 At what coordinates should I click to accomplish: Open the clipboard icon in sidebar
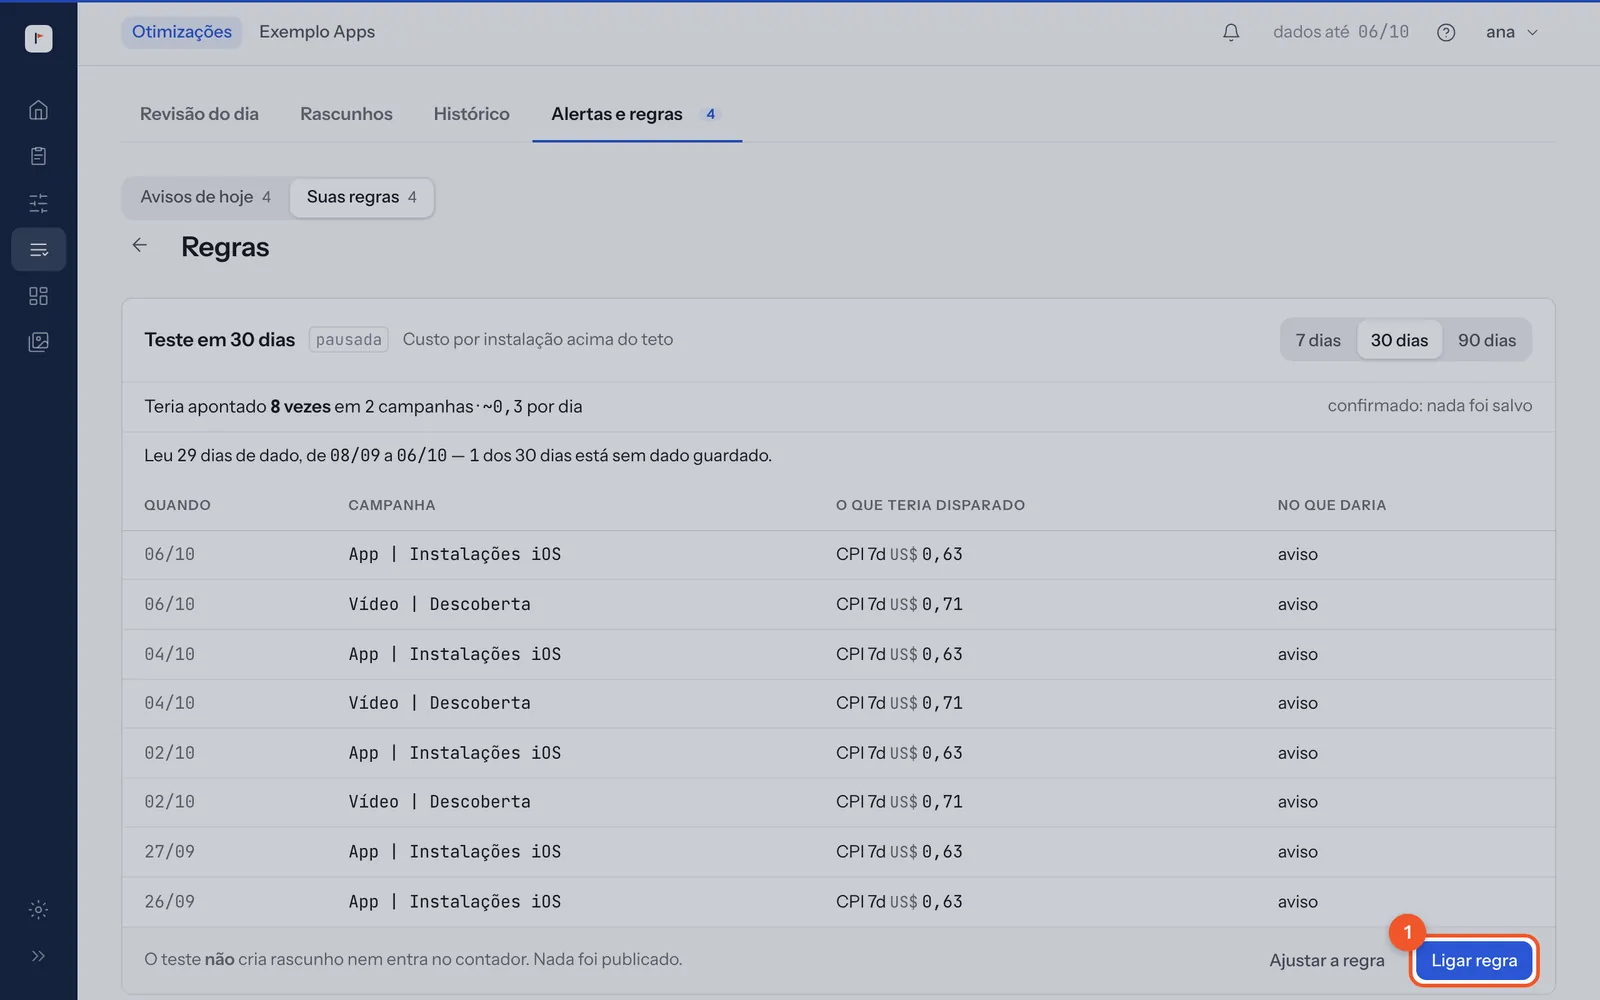pyautogui.click(x=38, y=156)
